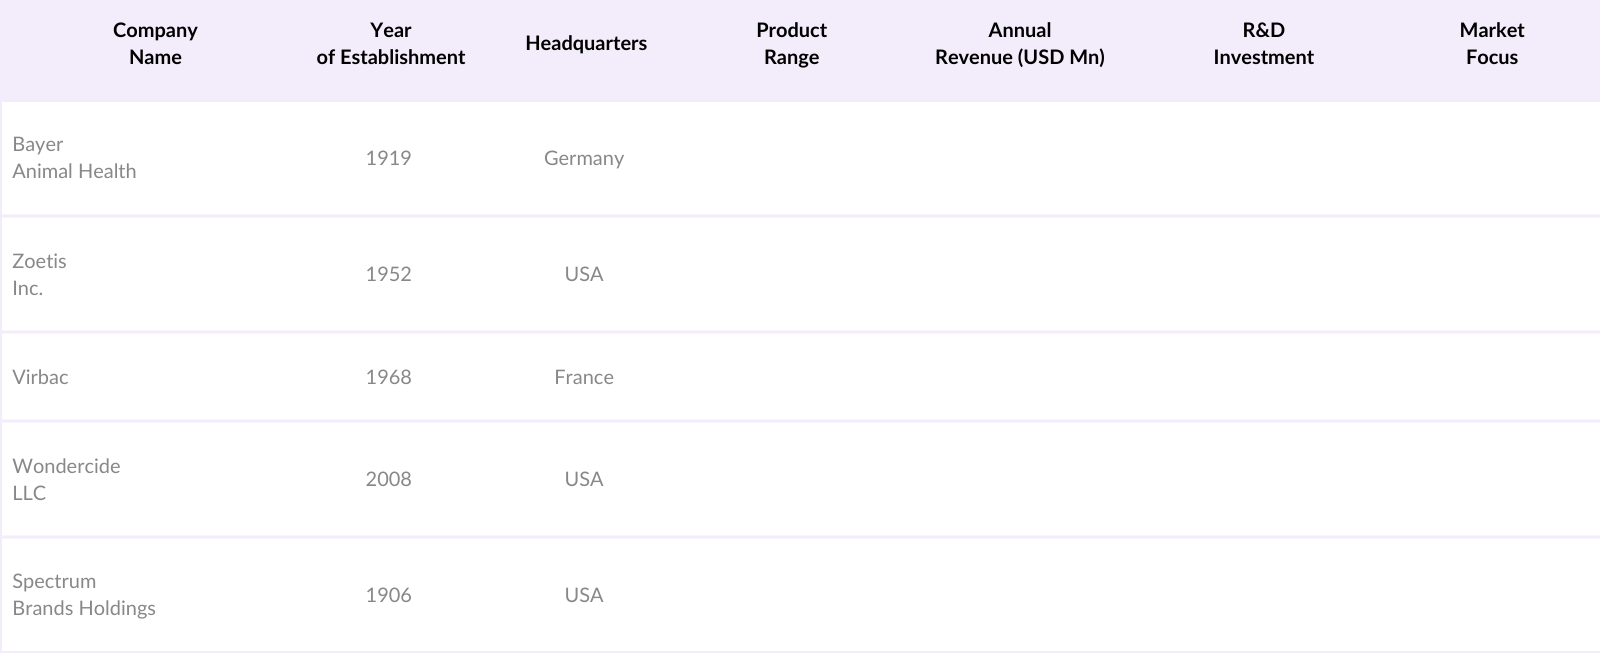This screenshot has height=653, width=1600.
Task: Select the Headquarters column header
Action: 586,44
